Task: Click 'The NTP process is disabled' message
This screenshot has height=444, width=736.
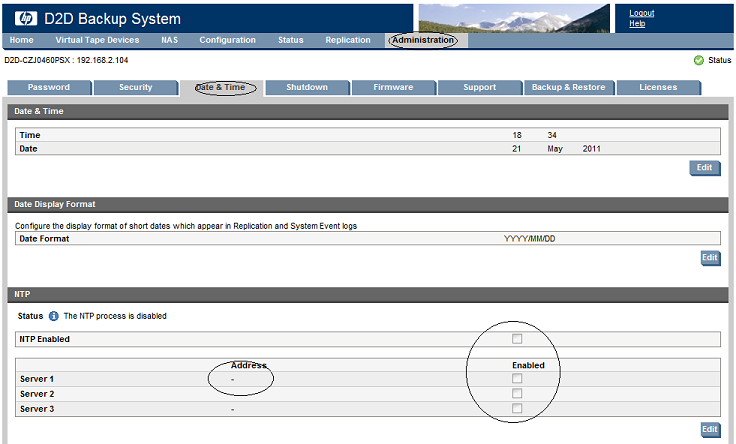Action: coord(115,316)
